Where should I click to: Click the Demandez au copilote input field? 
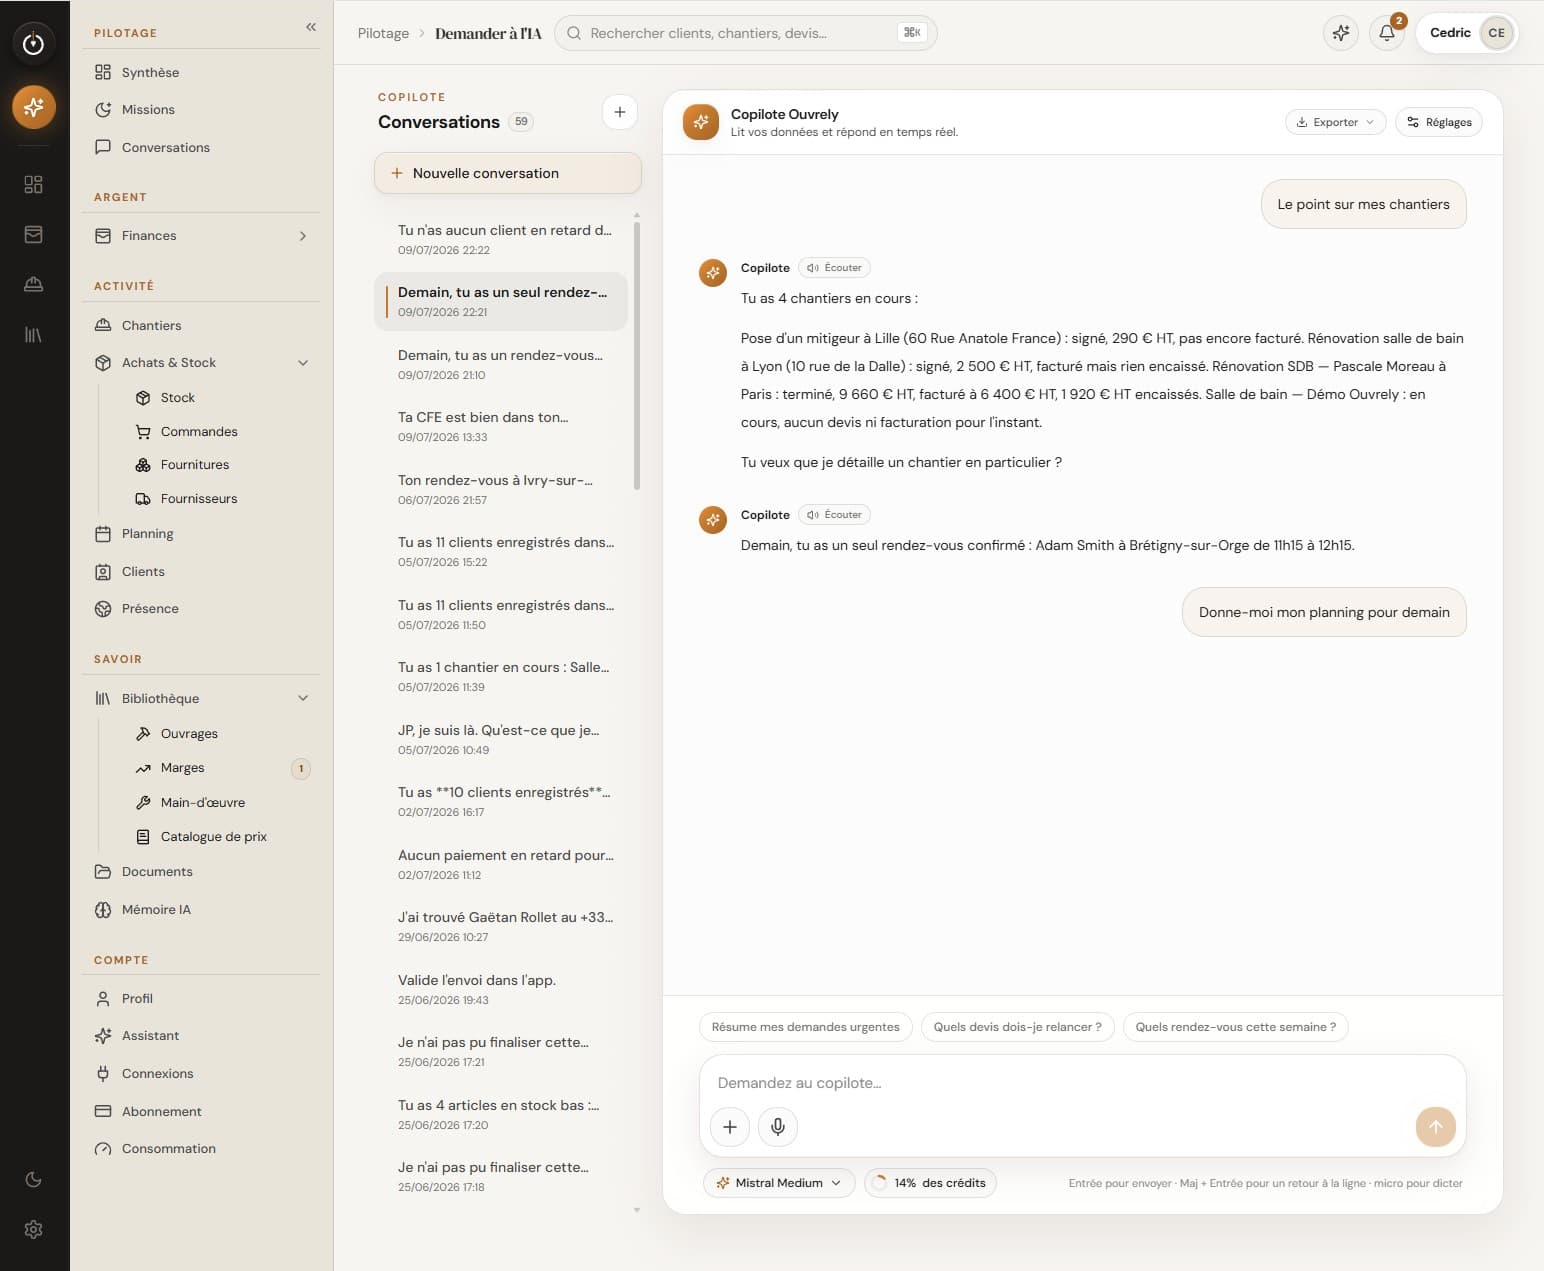1082,1083
